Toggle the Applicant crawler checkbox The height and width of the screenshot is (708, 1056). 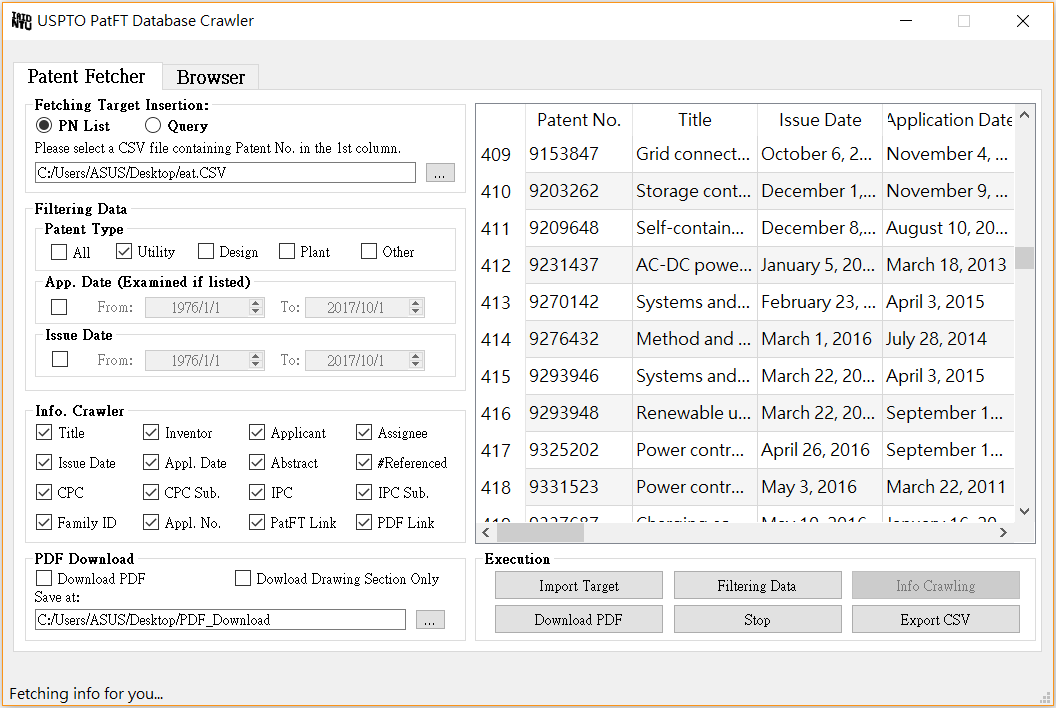(257, 432)
